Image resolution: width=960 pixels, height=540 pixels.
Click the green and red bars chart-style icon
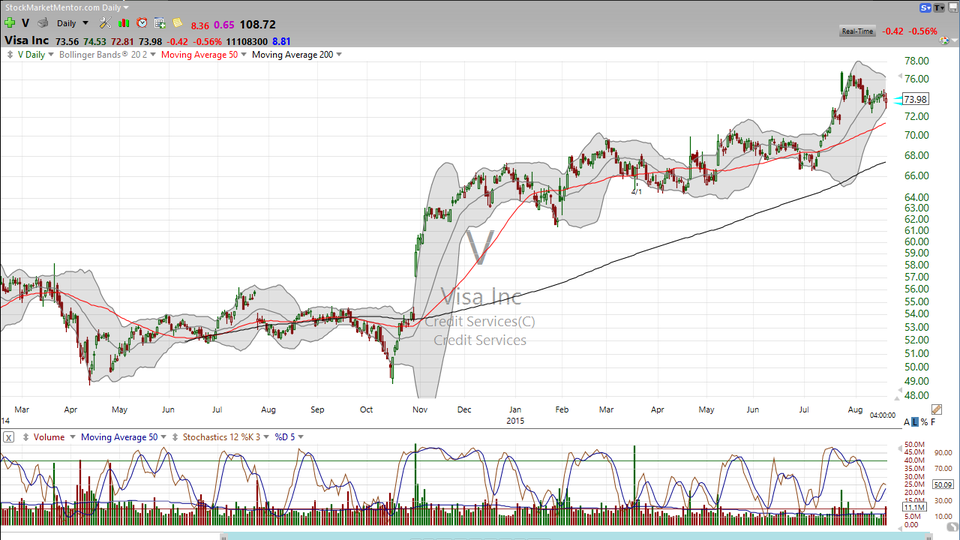[x=124, y=23]
